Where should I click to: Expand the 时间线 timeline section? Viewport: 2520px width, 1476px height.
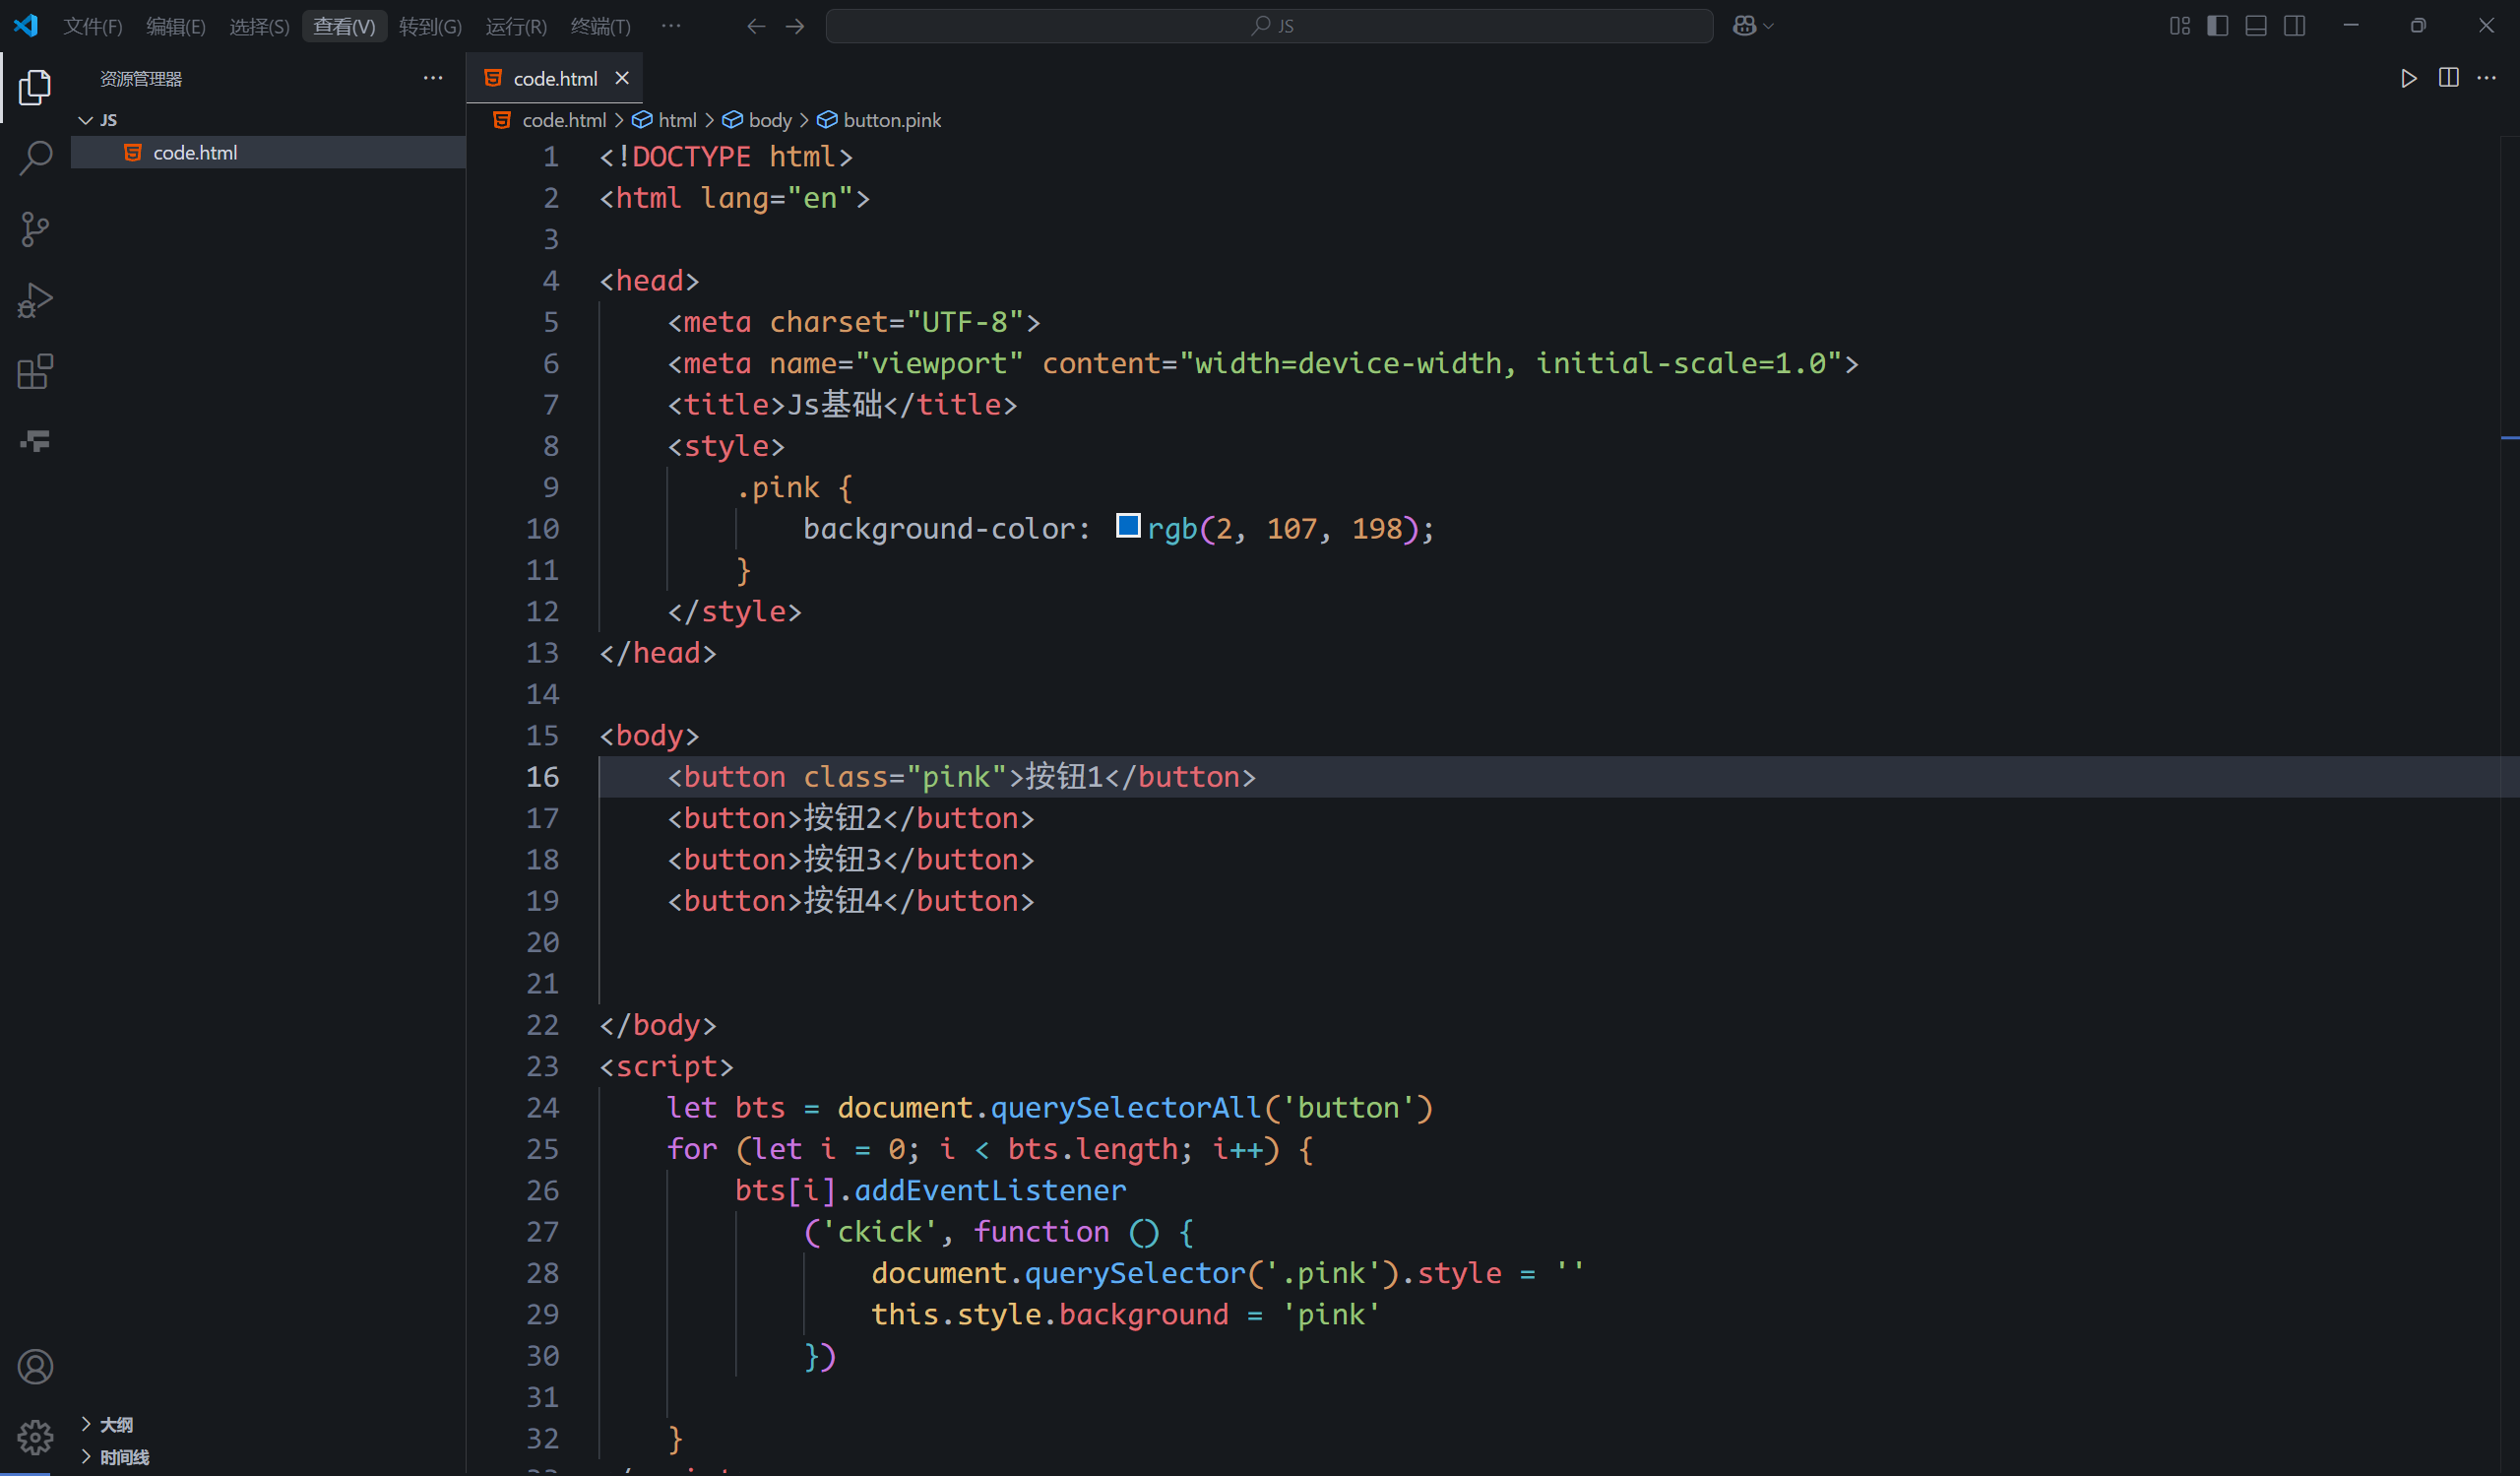[124, 1457]
